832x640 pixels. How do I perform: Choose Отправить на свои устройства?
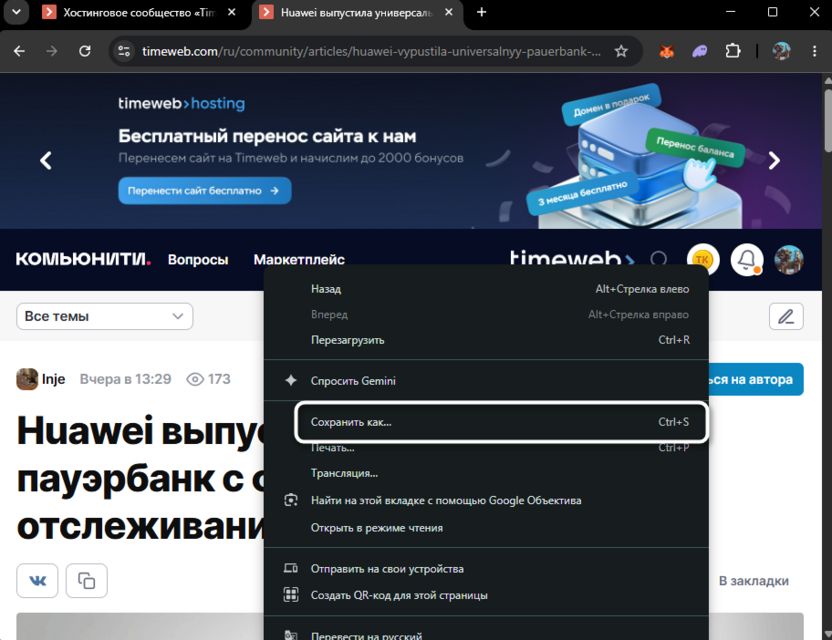click(x=487, y=568)
